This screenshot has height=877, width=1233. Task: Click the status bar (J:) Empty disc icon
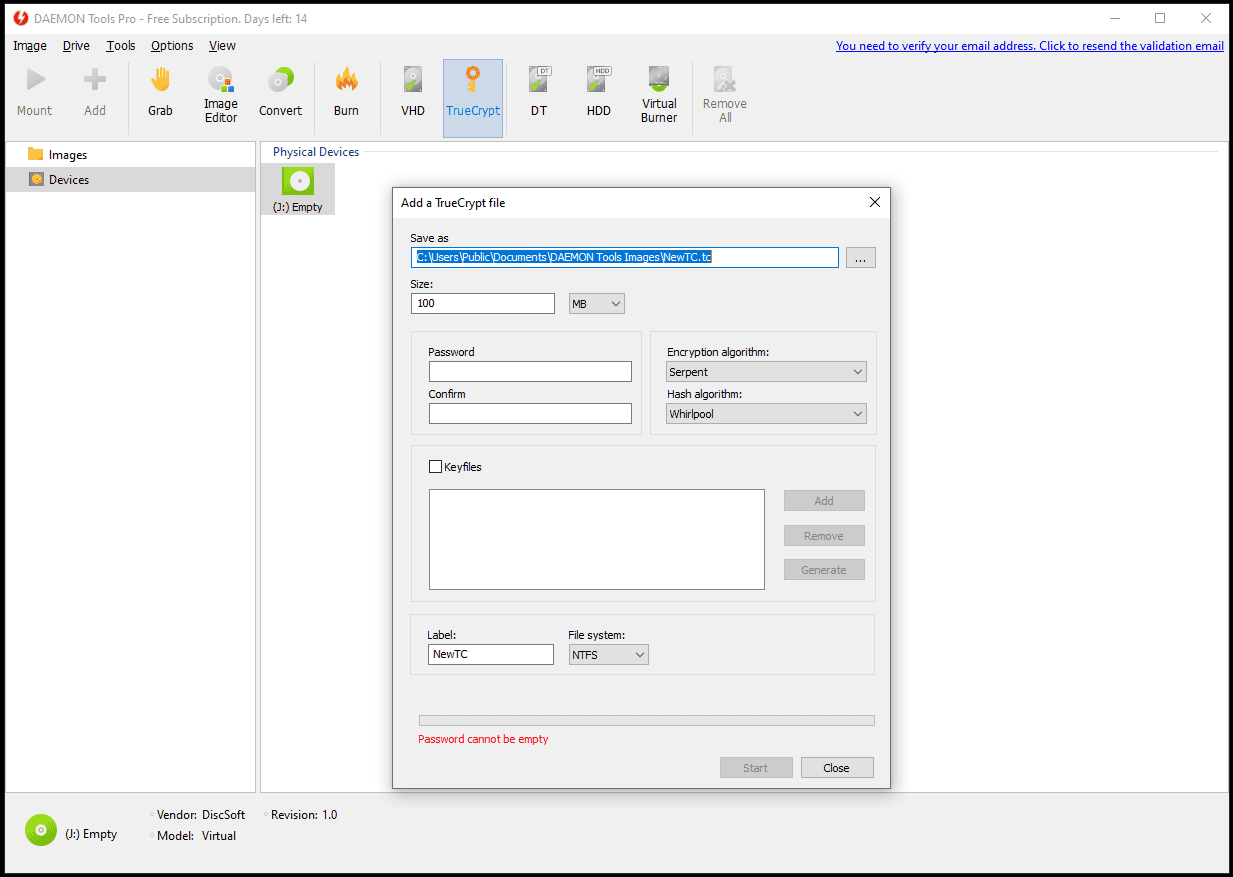click(x=41, y=830)
